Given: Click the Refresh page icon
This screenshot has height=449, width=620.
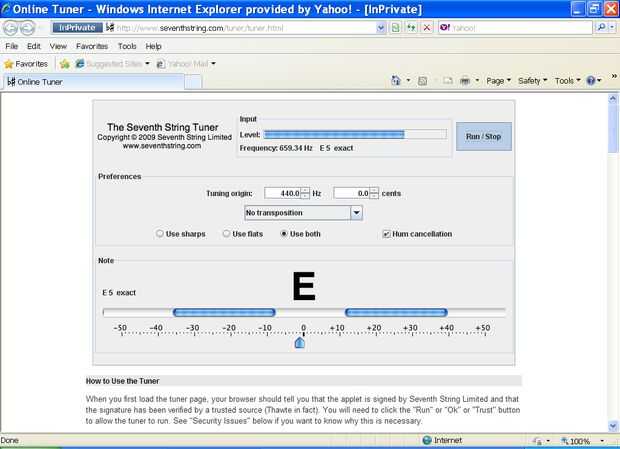Looking at the screenshot, I should click(411, 28).
